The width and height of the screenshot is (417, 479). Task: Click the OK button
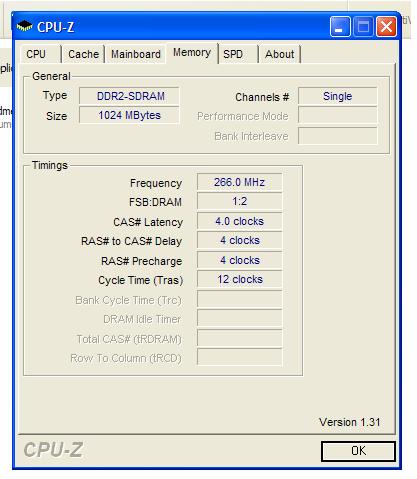point(358,451)
